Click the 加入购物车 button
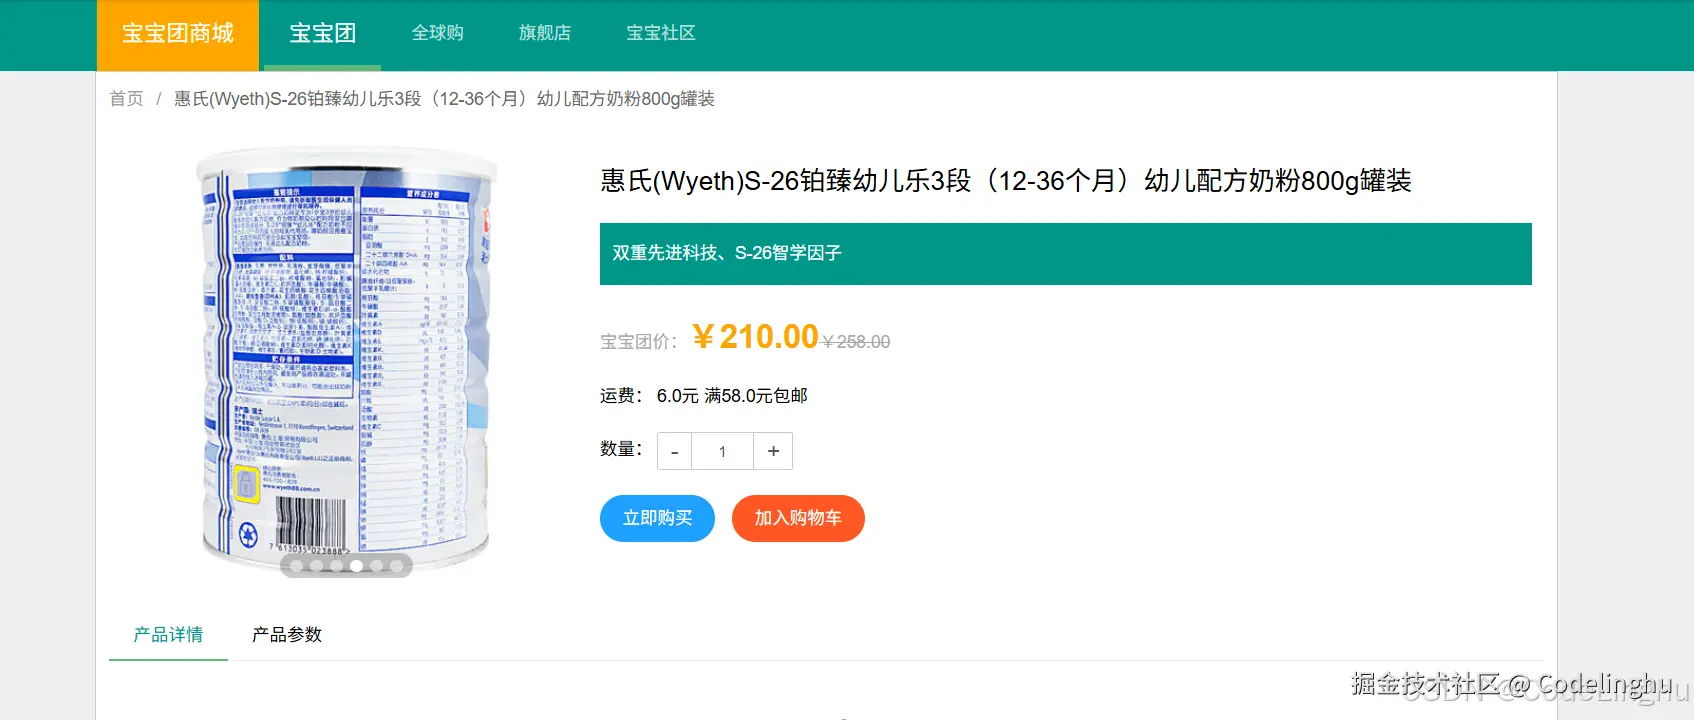The height and width of the screenshot is (720, 1694). tap(798, 518)
